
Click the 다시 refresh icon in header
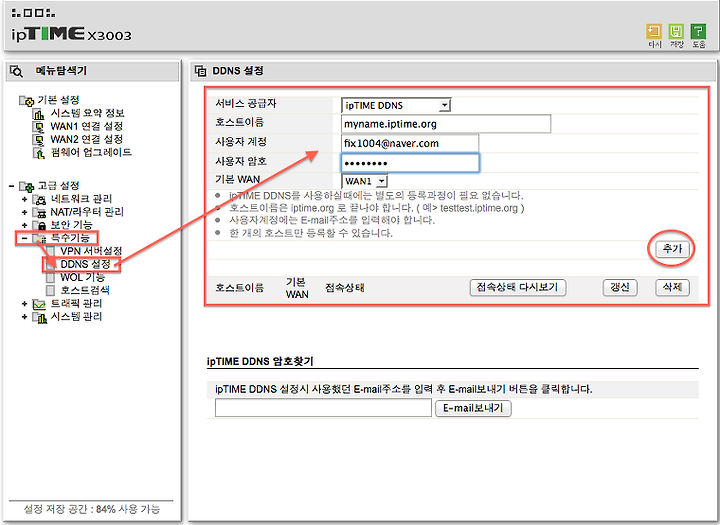point(654,32)
